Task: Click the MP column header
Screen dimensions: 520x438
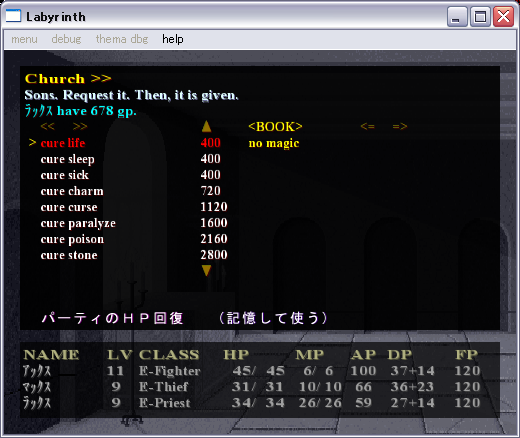Action: [310, 355]
